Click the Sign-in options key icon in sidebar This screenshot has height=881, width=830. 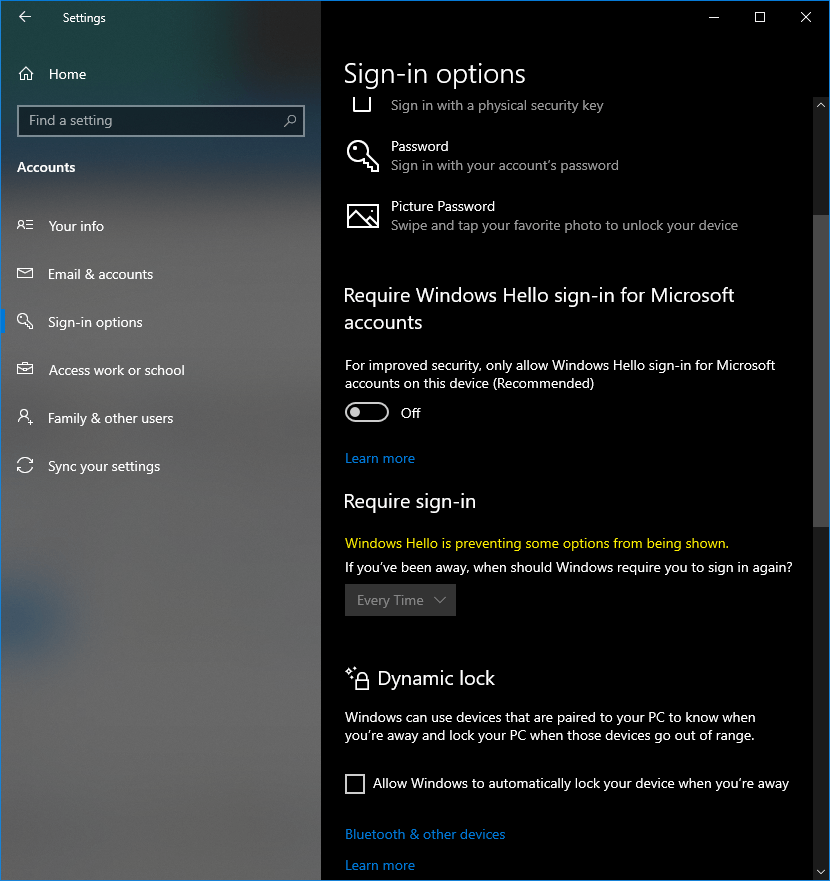click(x=25, y=321)
